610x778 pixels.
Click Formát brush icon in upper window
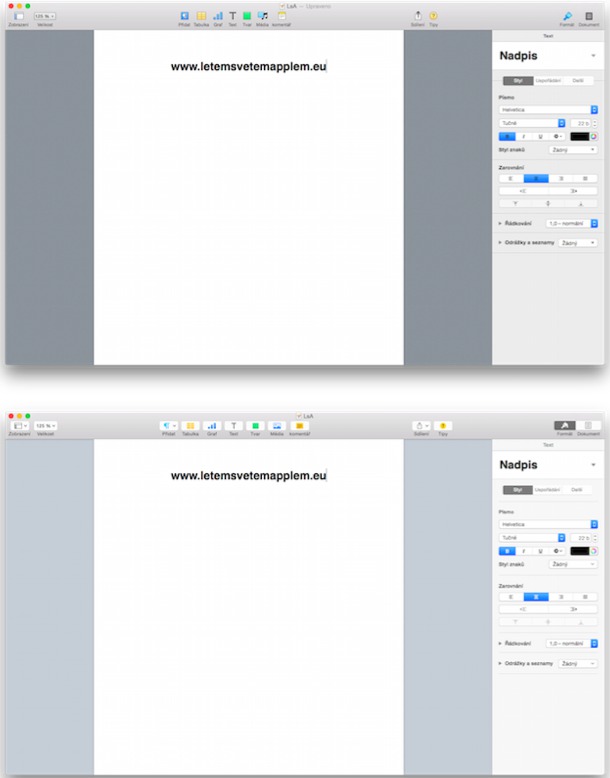pyautogui.click(x=567, y=16)
